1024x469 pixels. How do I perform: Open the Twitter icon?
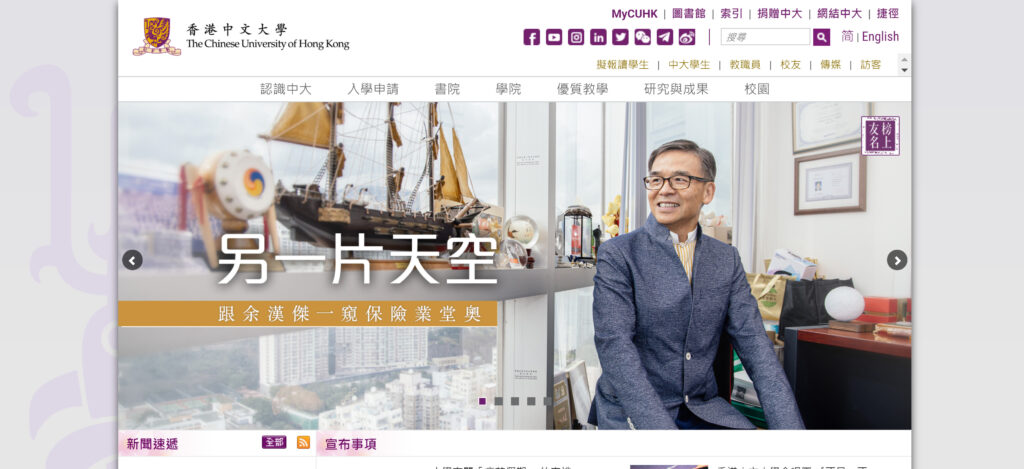coord(620,37)
